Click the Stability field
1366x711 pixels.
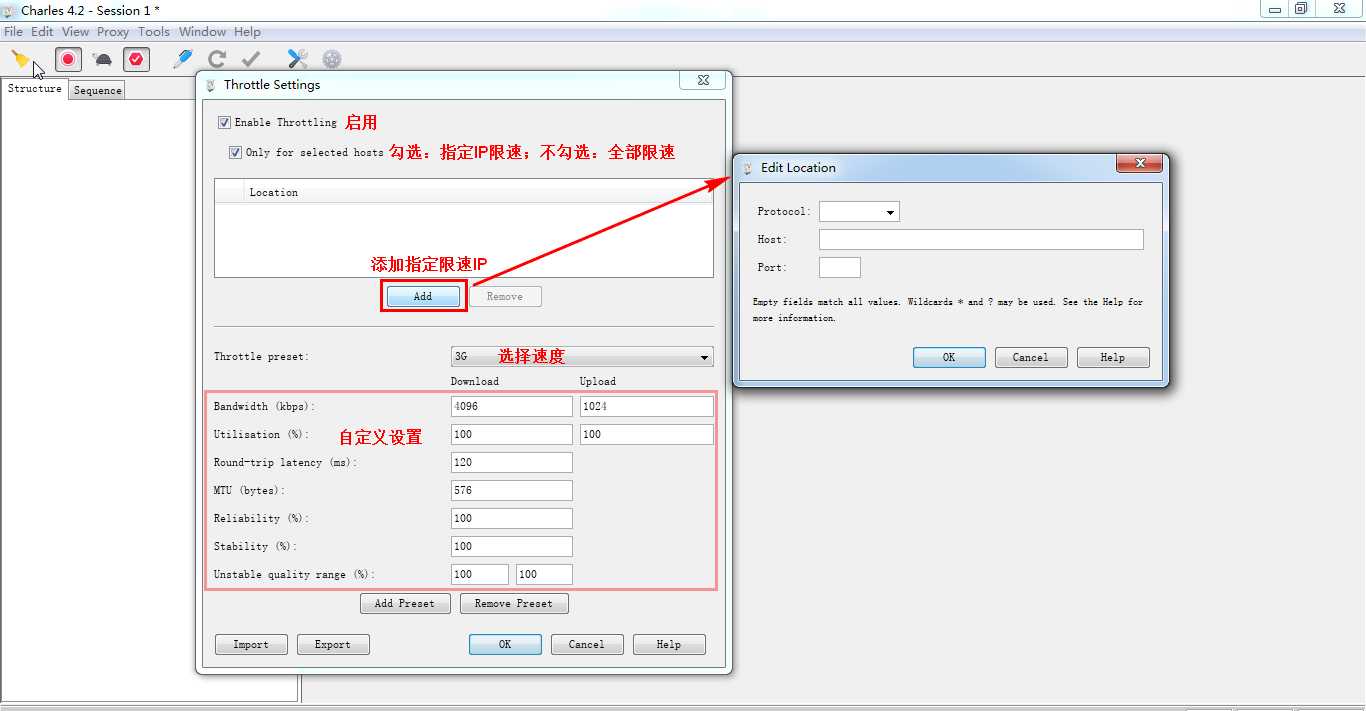pos(512,547)
